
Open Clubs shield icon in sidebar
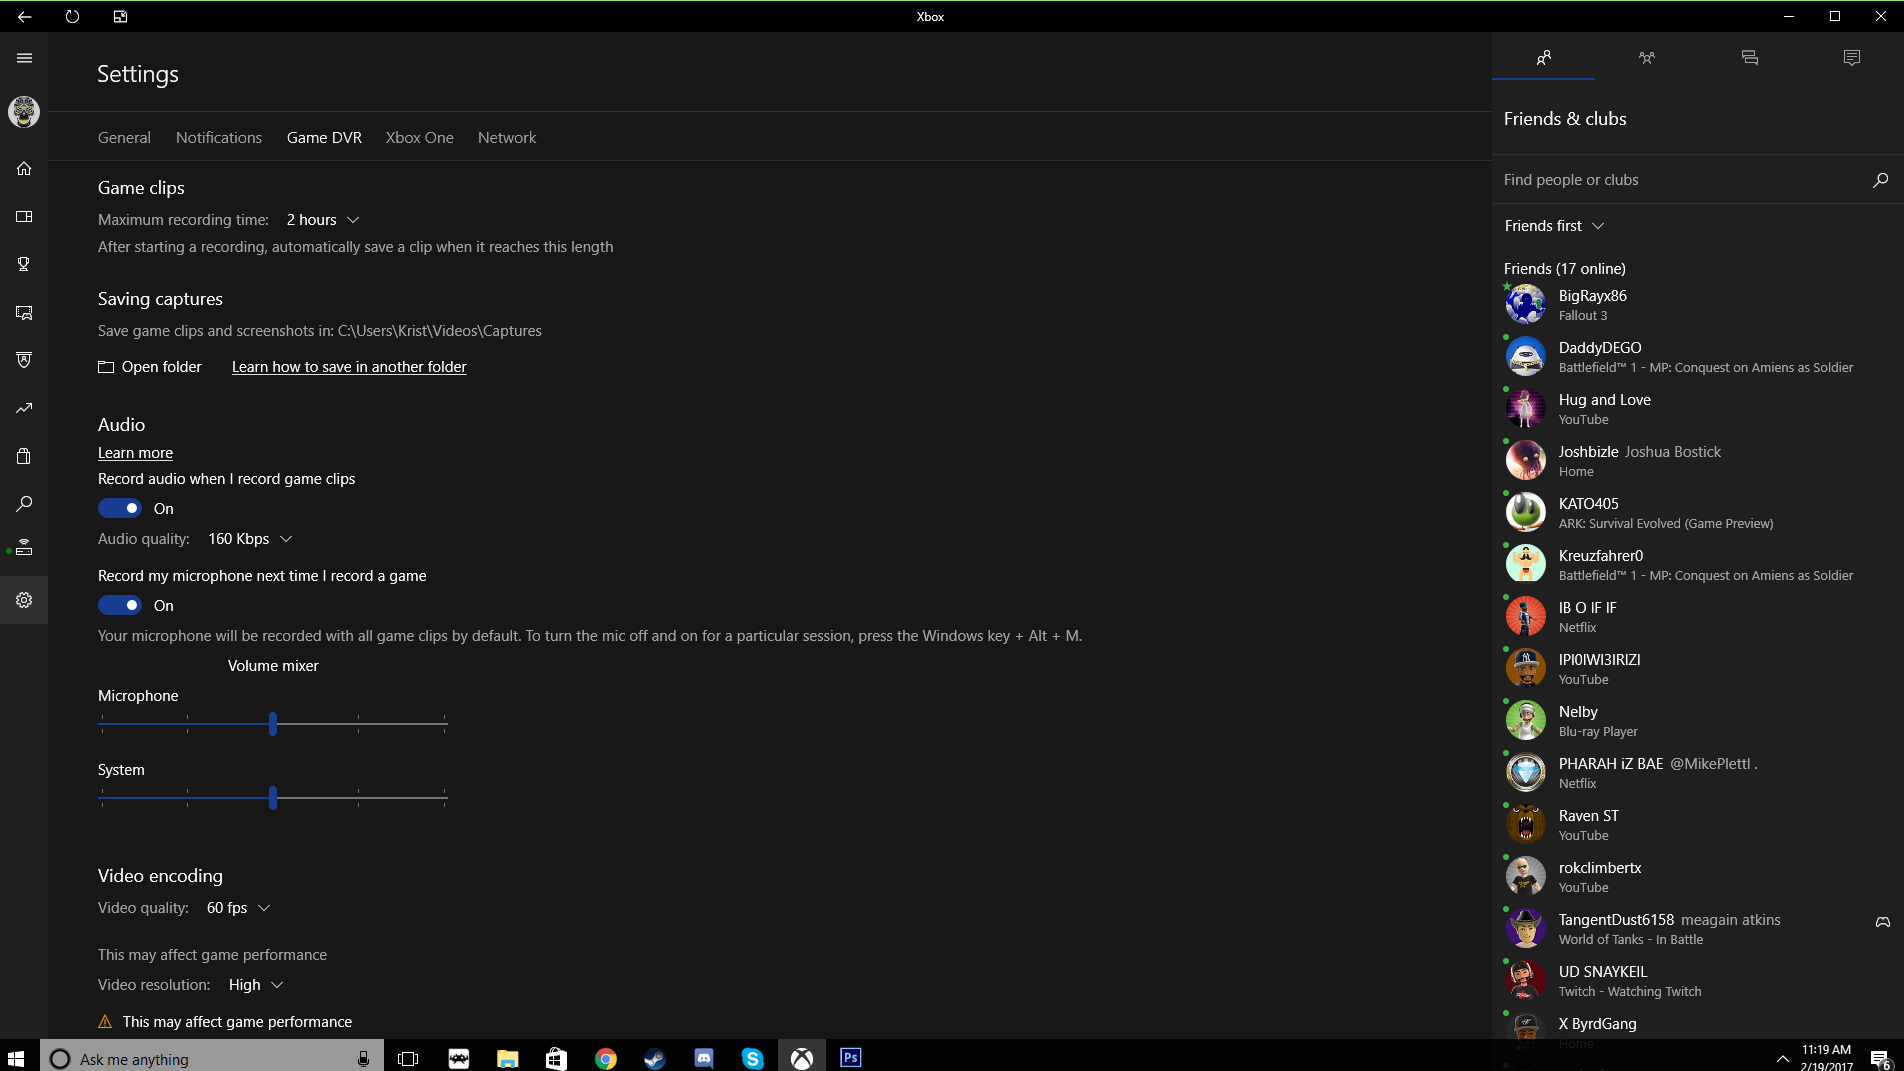point(24,360)
